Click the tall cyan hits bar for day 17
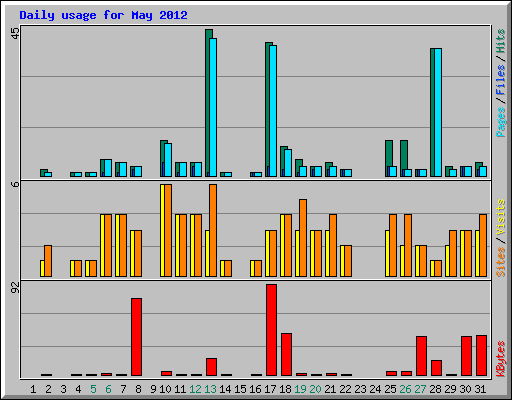Screen dimensions: 512x400 273,111
